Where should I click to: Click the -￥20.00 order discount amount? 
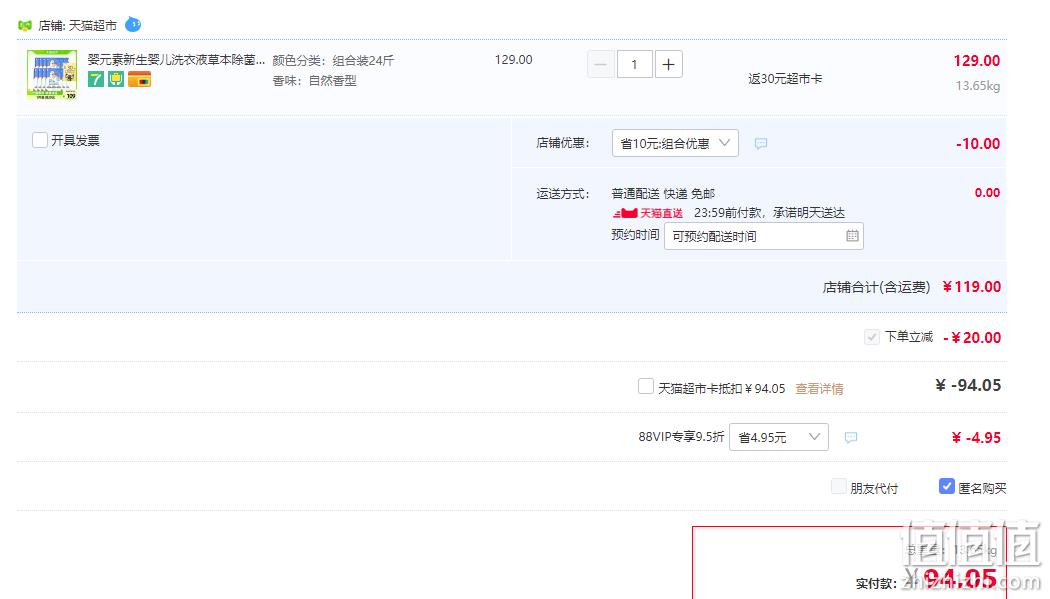pyautogui.click(x=972, y=338)
